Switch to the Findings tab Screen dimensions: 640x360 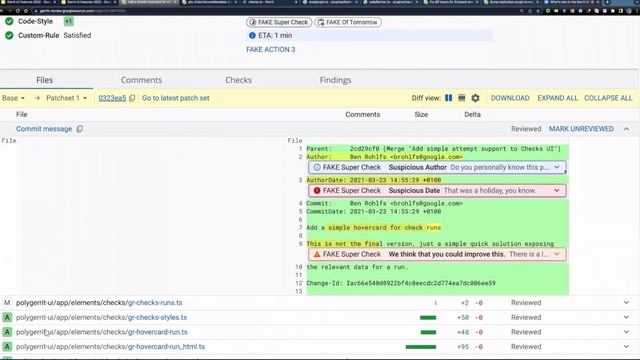[x=335, y=80]
